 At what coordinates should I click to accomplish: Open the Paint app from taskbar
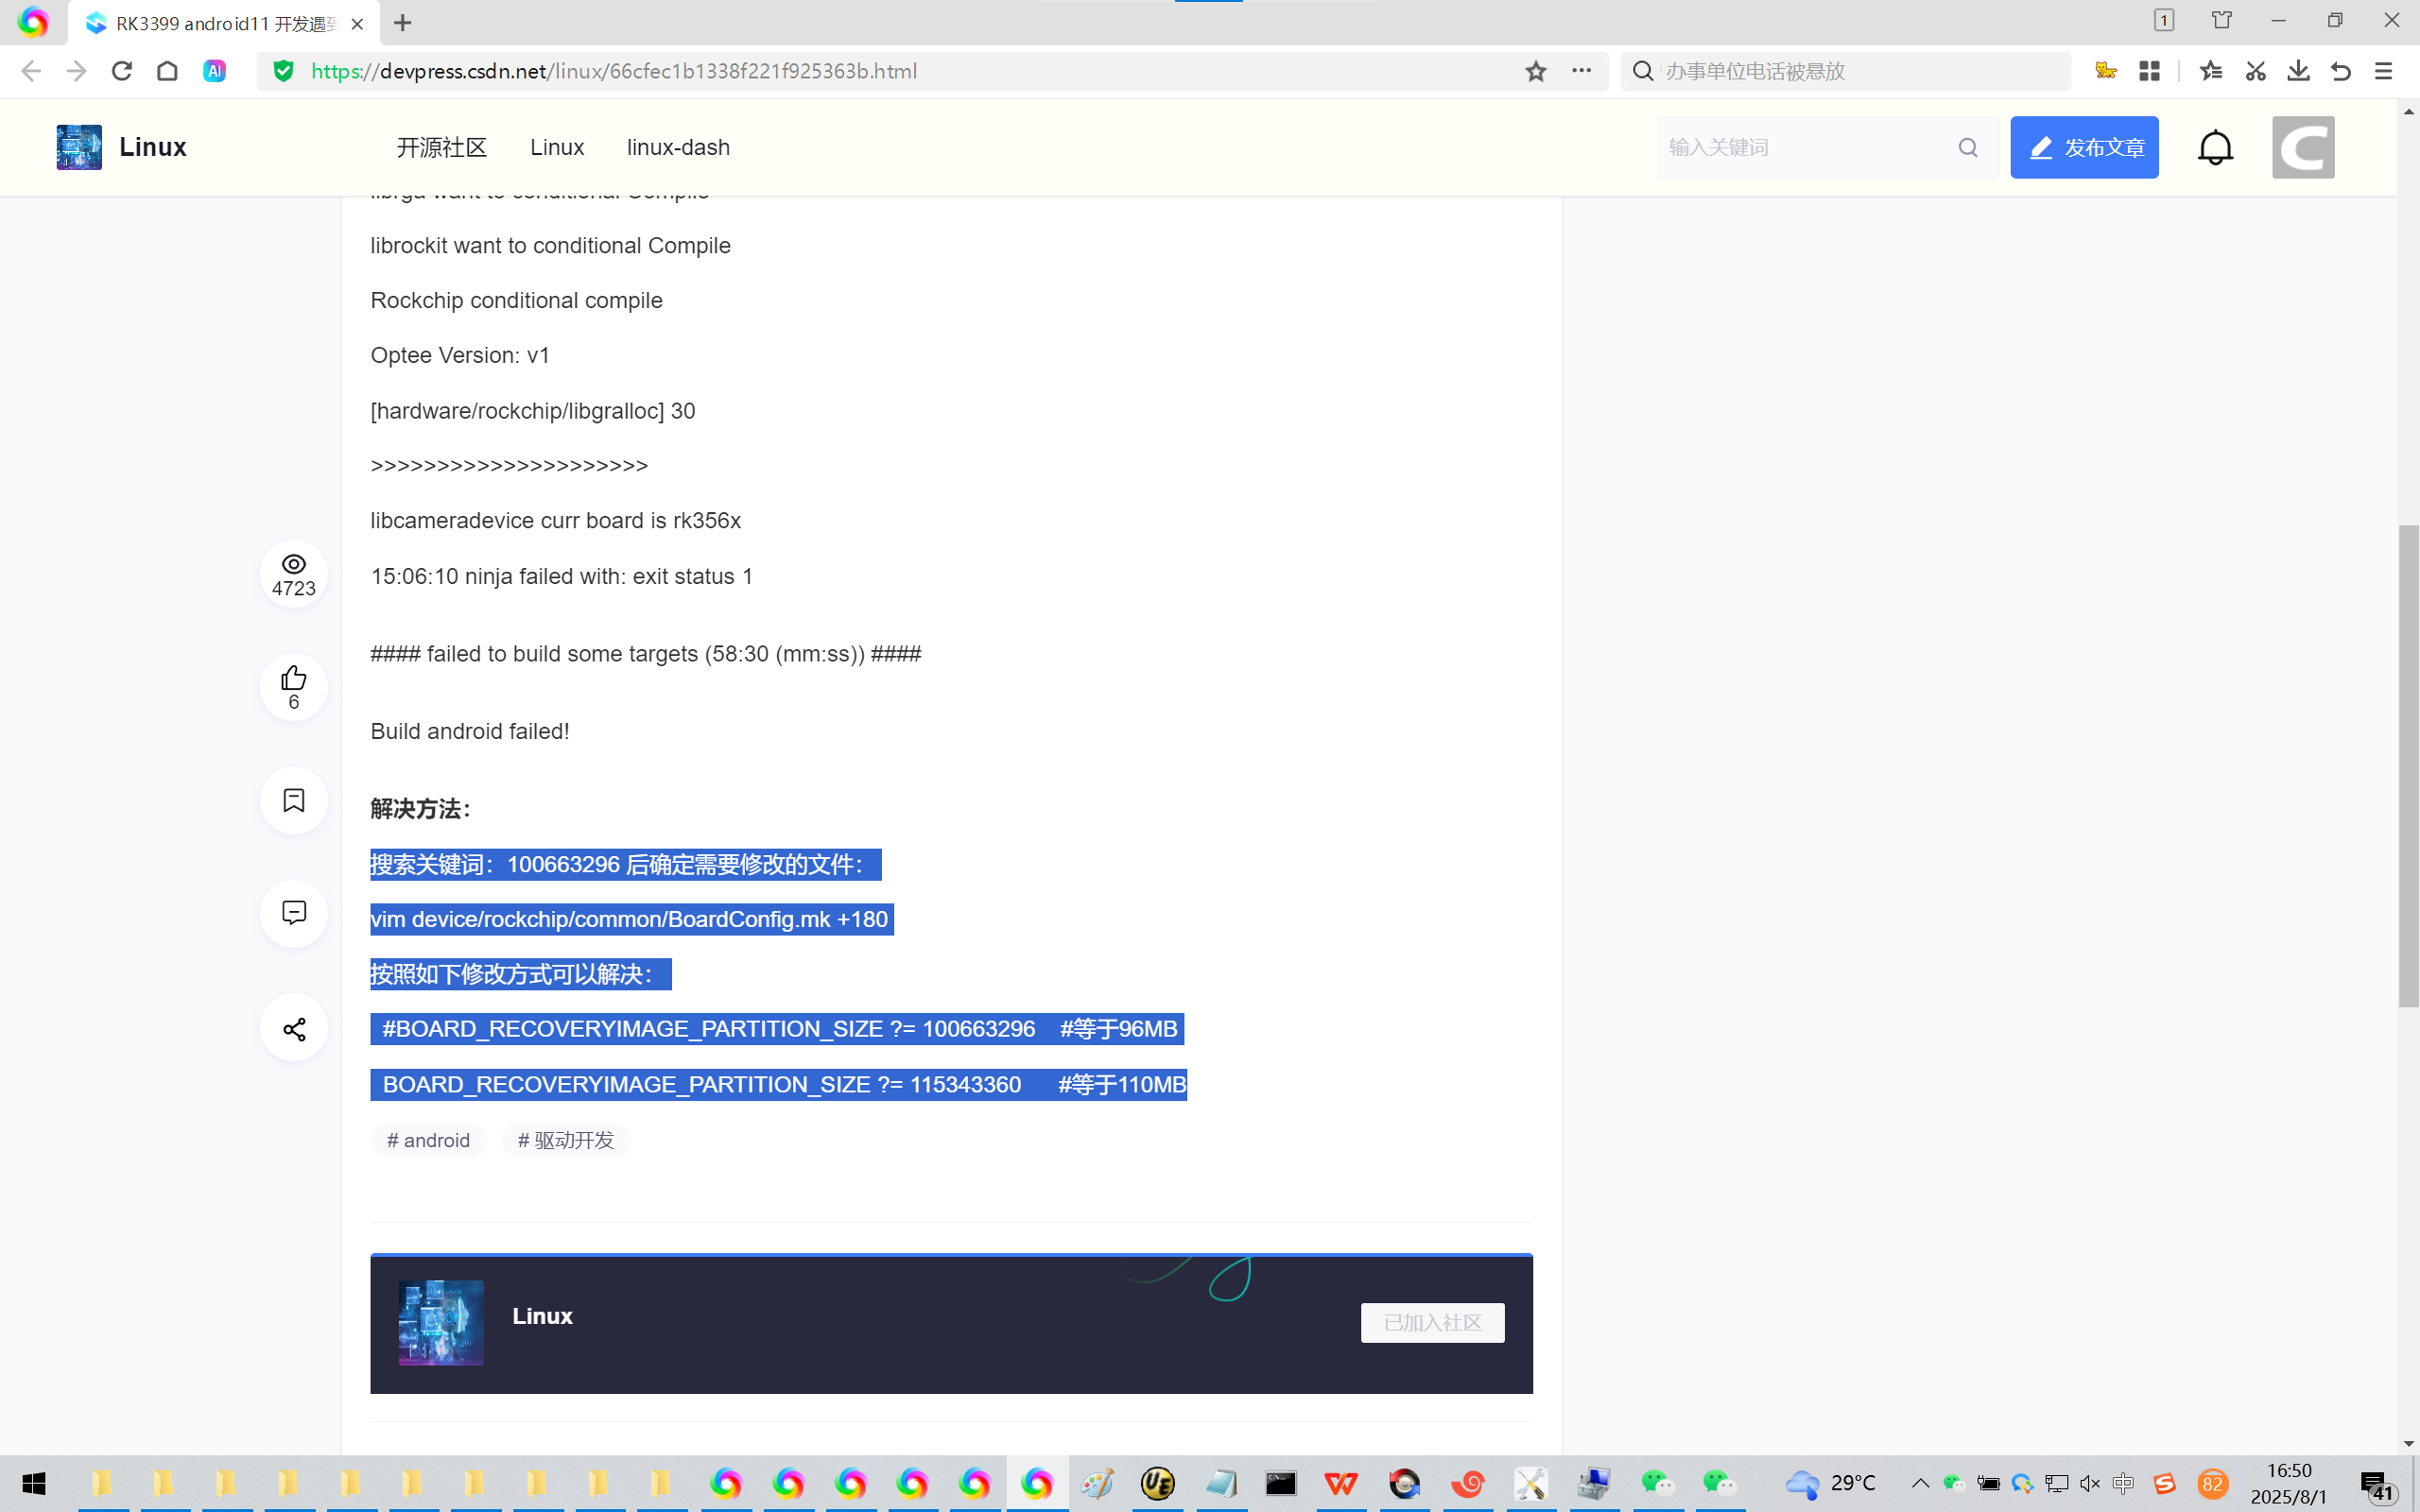(1096, 1483)
